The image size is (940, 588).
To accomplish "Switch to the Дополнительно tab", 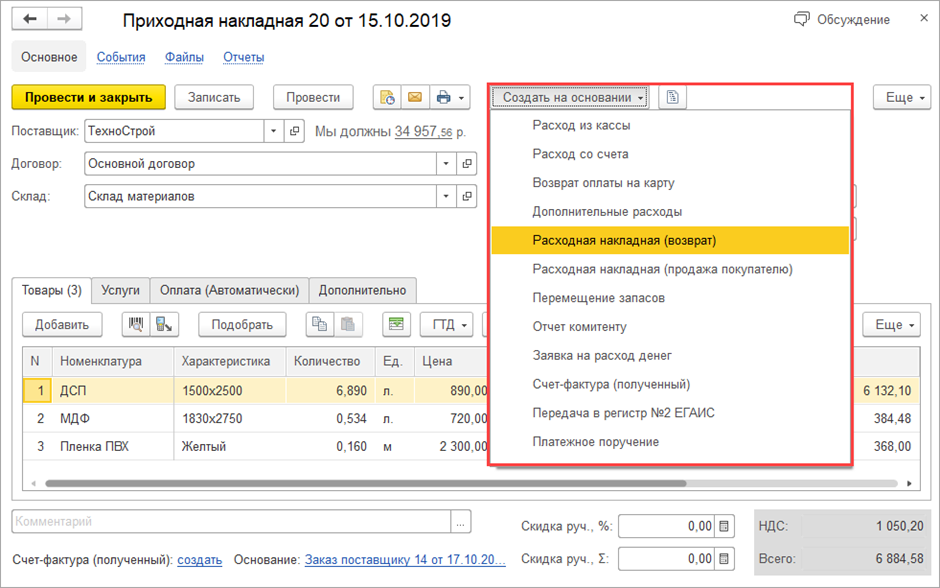I will click(x=363, y=290).
